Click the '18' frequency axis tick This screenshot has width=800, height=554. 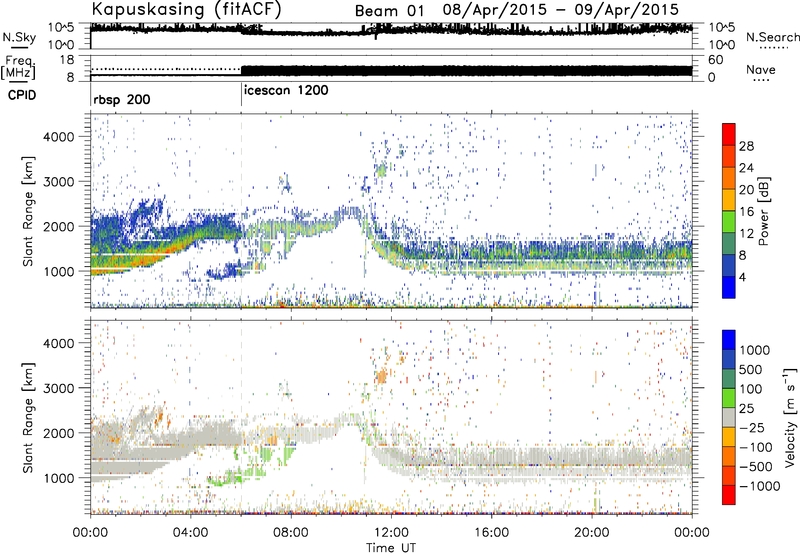67,60
